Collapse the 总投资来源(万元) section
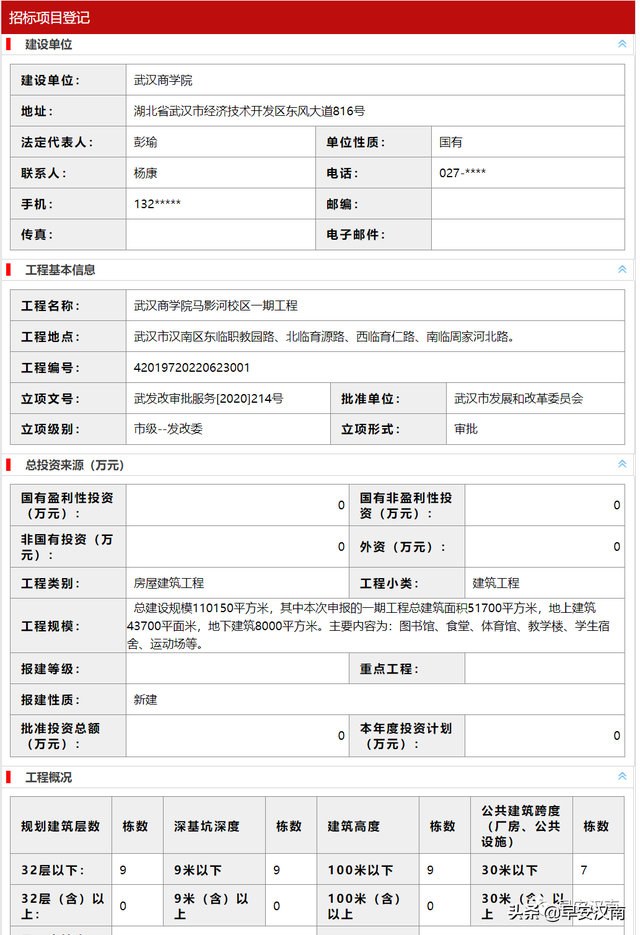640x935 pixels. [622, 464]
